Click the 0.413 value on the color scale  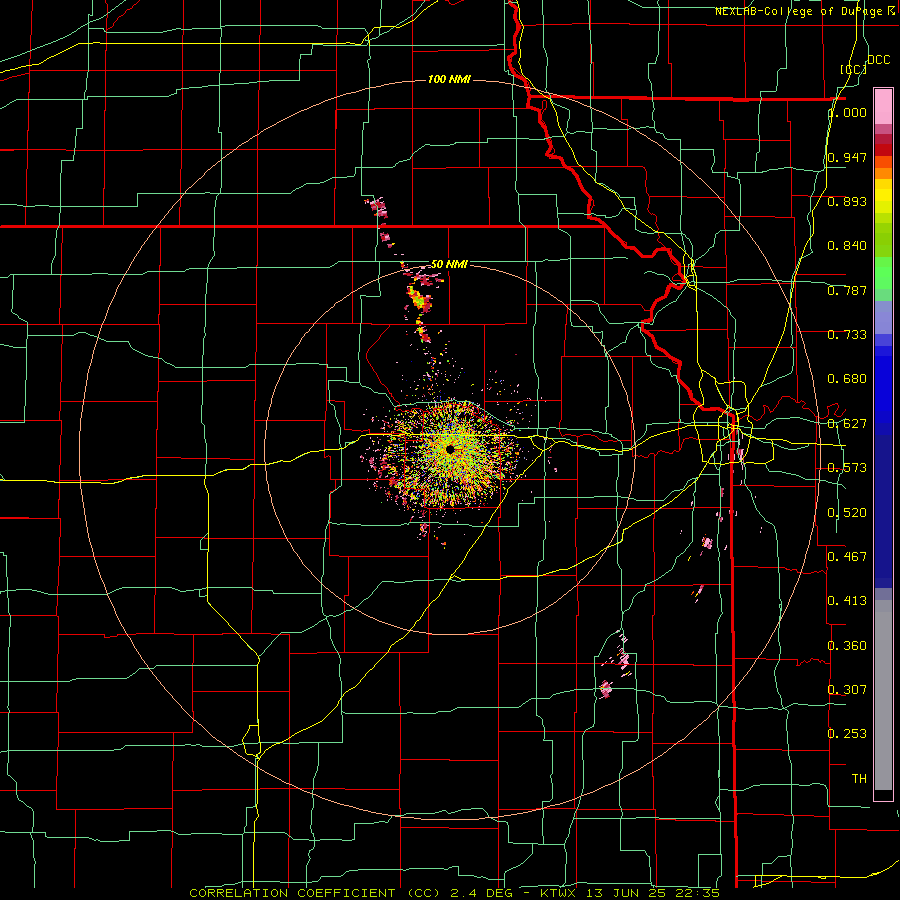pyautogui.click(x=847, y=601)
